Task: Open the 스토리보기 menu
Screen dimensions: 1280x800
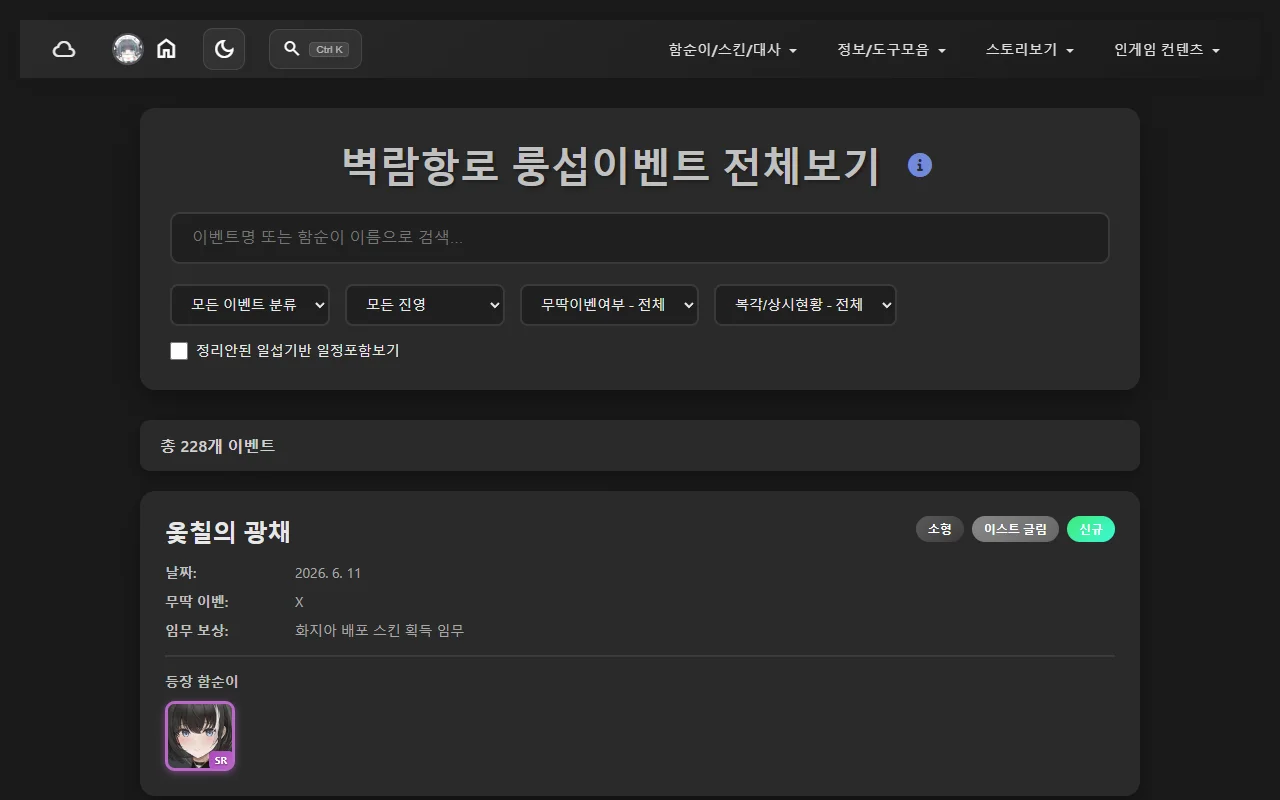Action: [1030, 50]
